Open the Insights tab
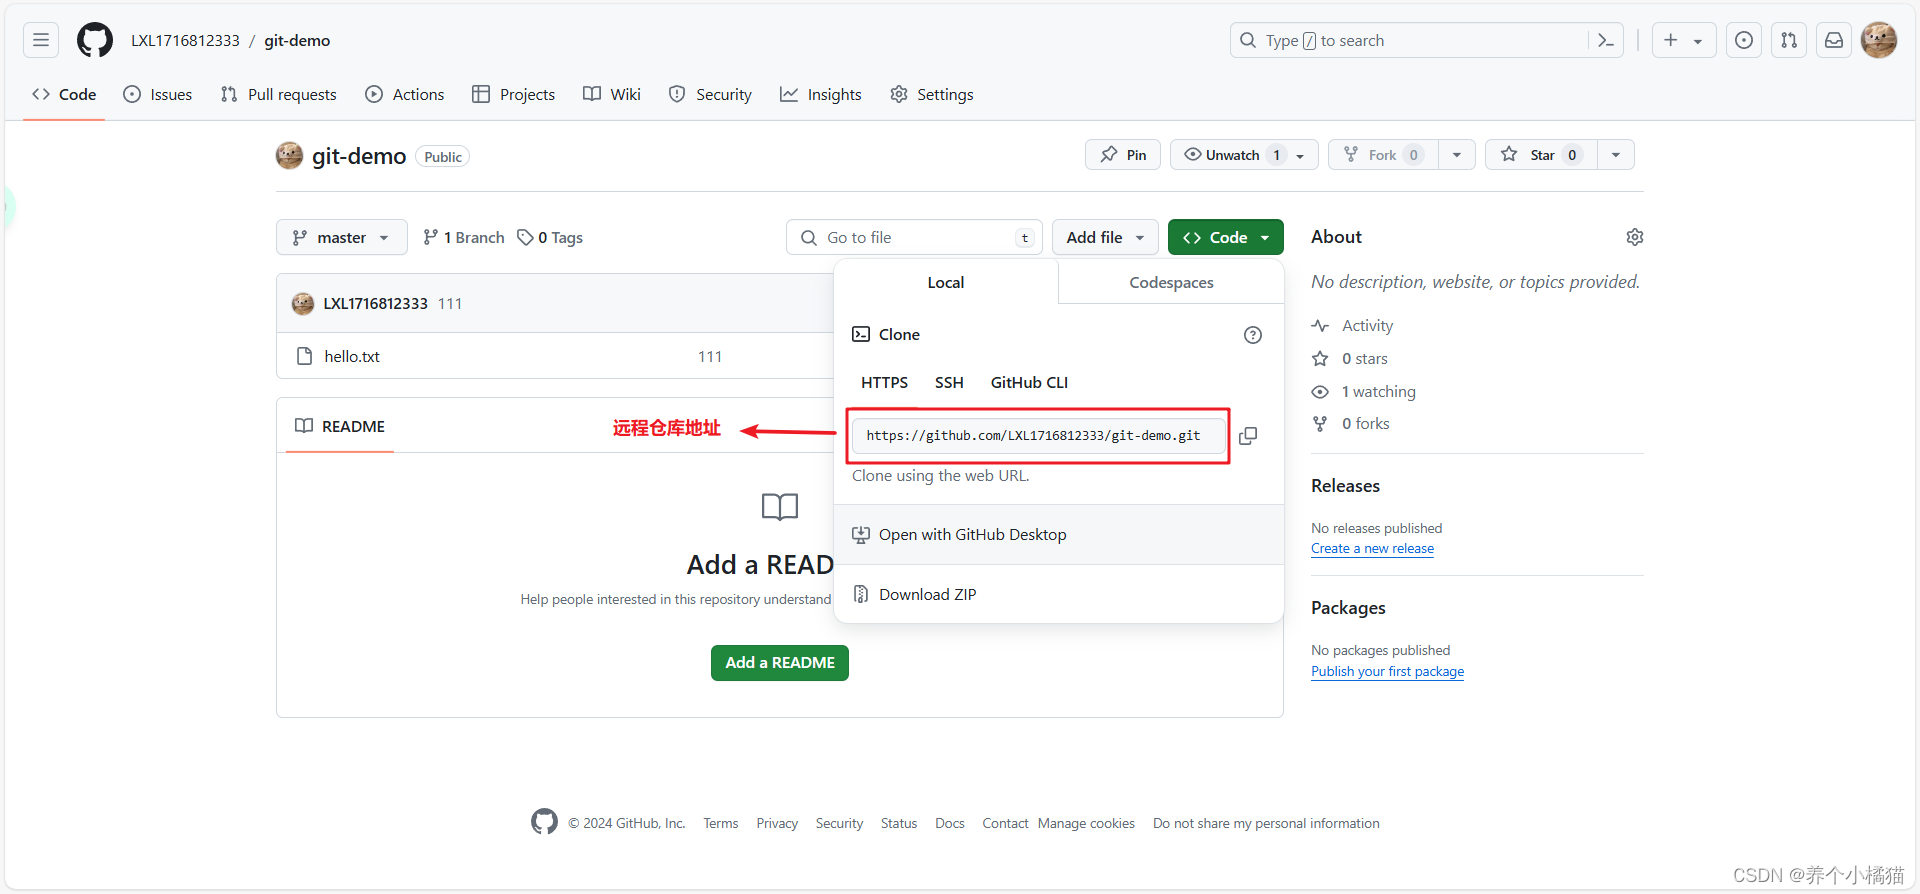This screenshot has height=894, width=1920. [821, 94]
